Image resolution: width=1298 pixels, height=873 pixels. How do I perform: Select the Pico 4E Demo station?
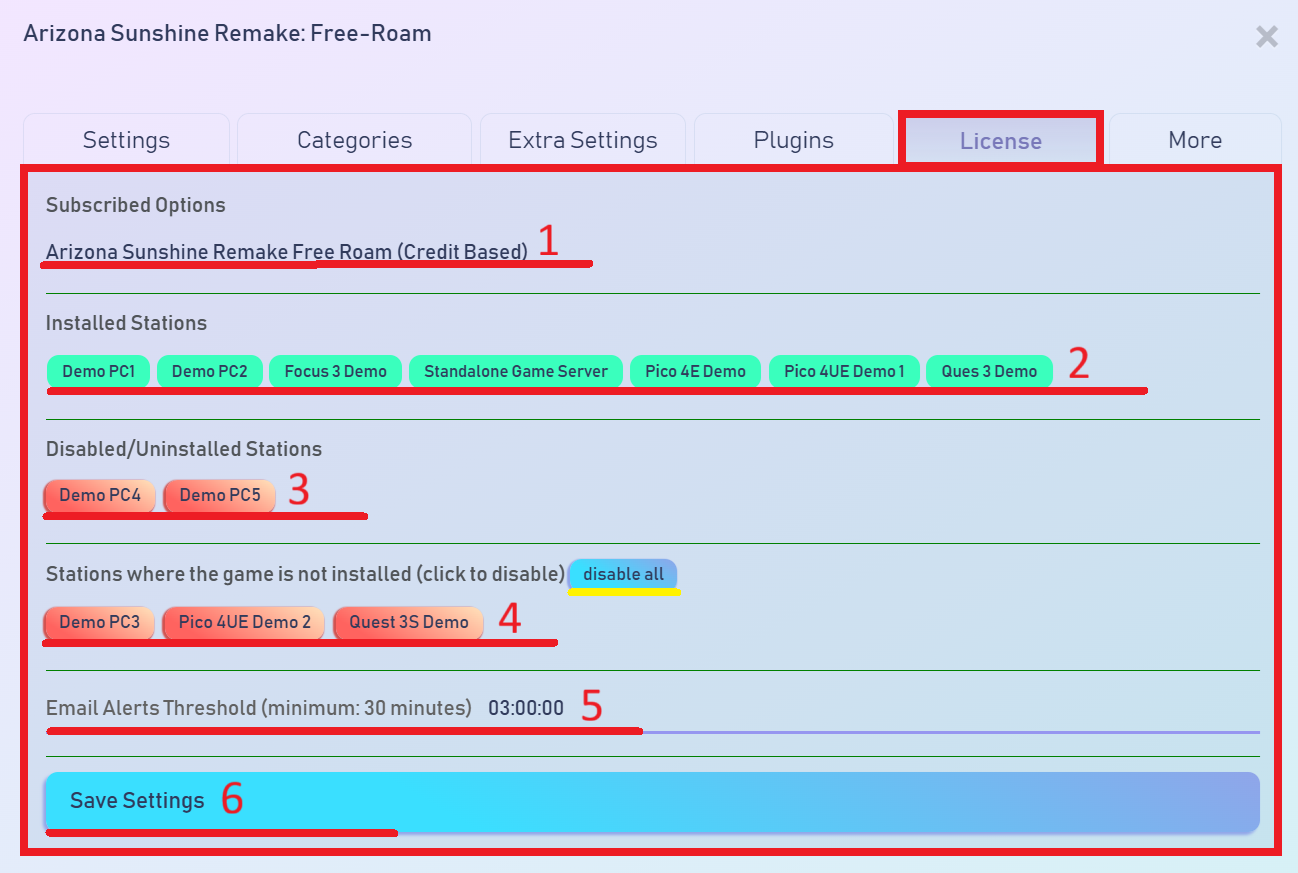(x=695, y=371)
